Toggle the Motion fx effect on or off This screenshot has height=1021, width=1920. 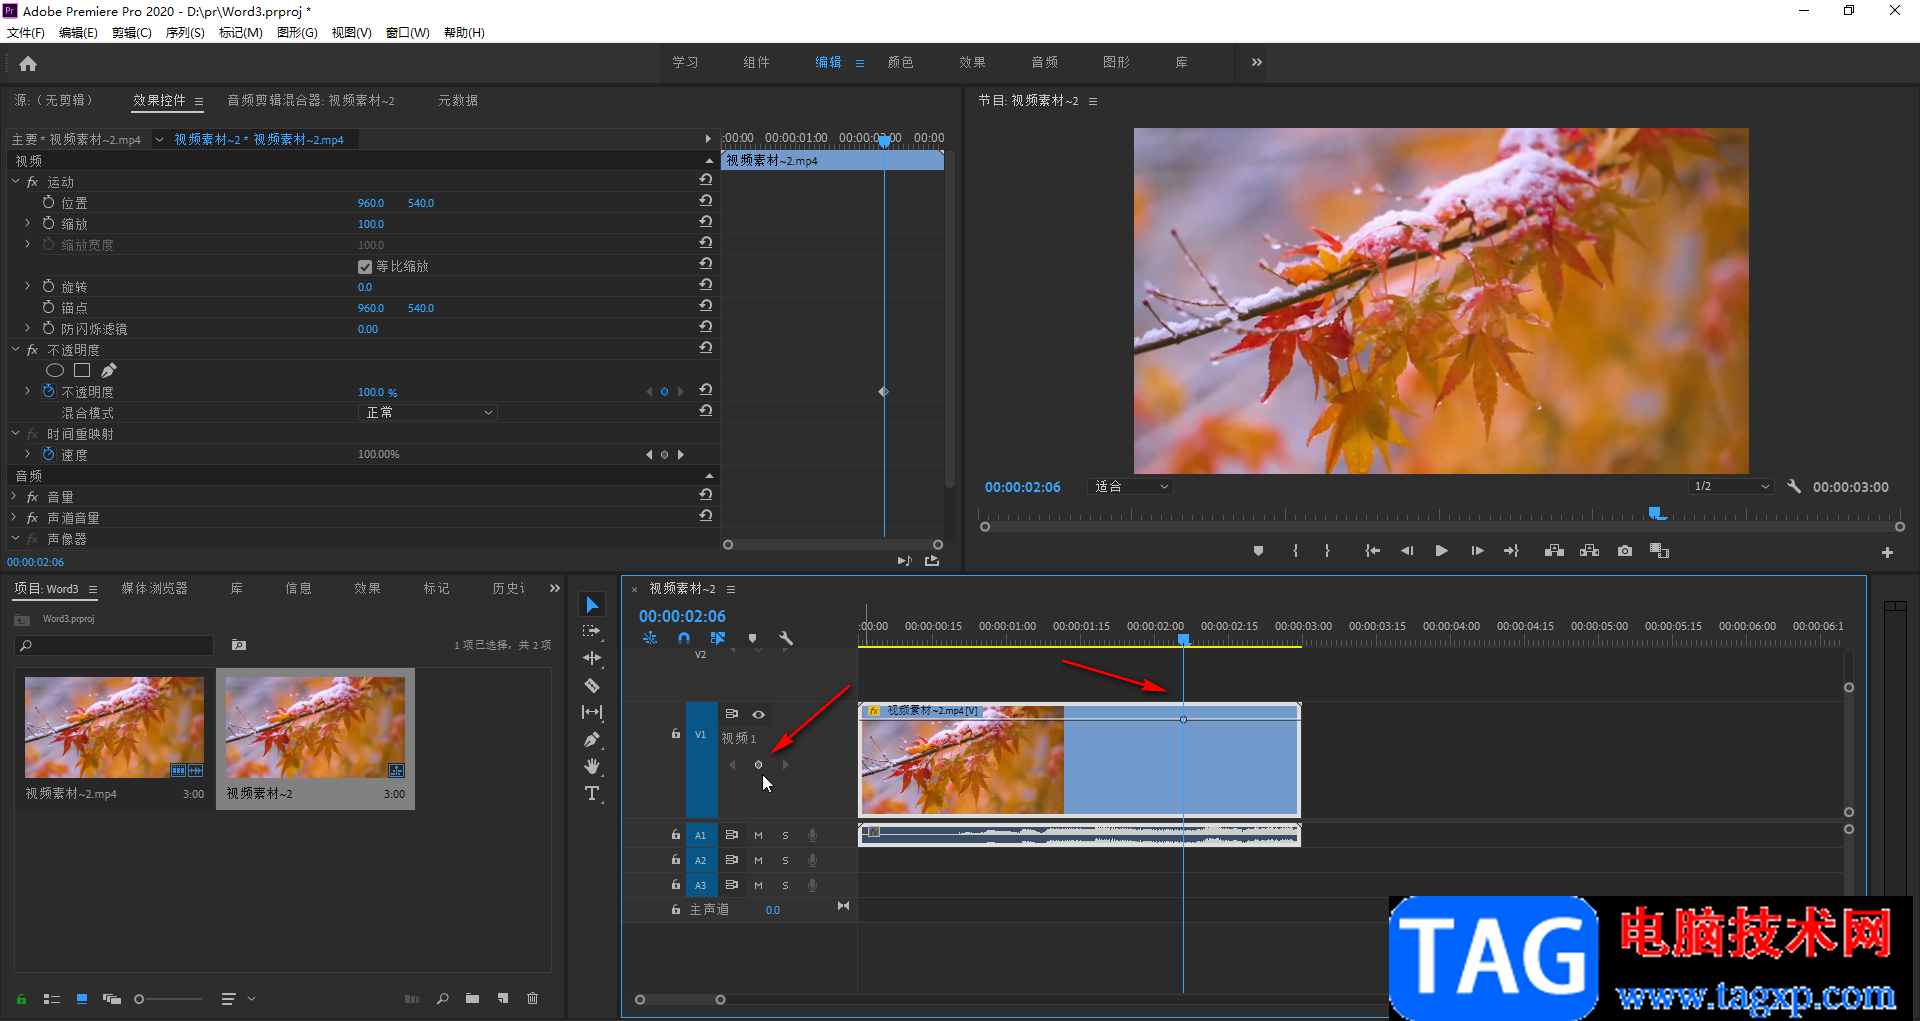[x=32, y=182]
